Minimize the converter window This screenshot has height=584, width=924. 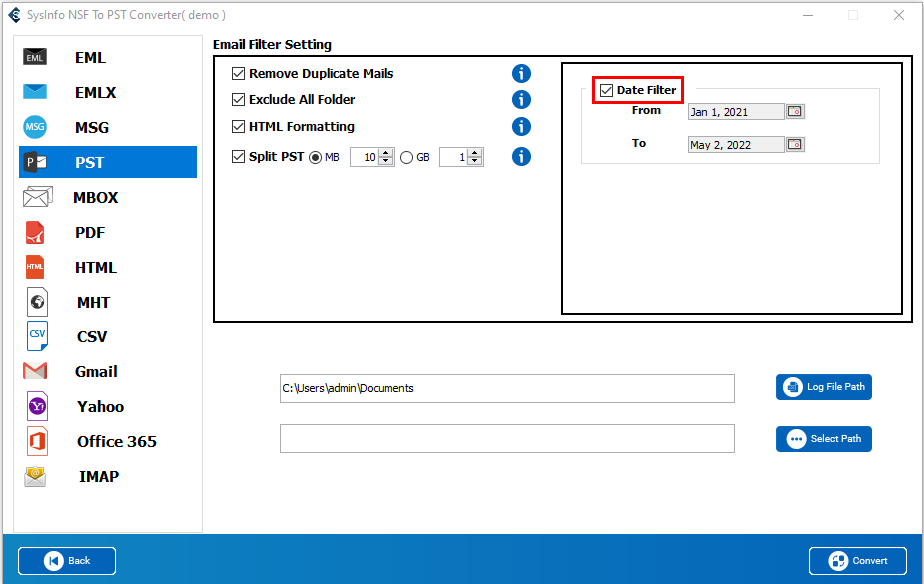[x=808, y=15]
